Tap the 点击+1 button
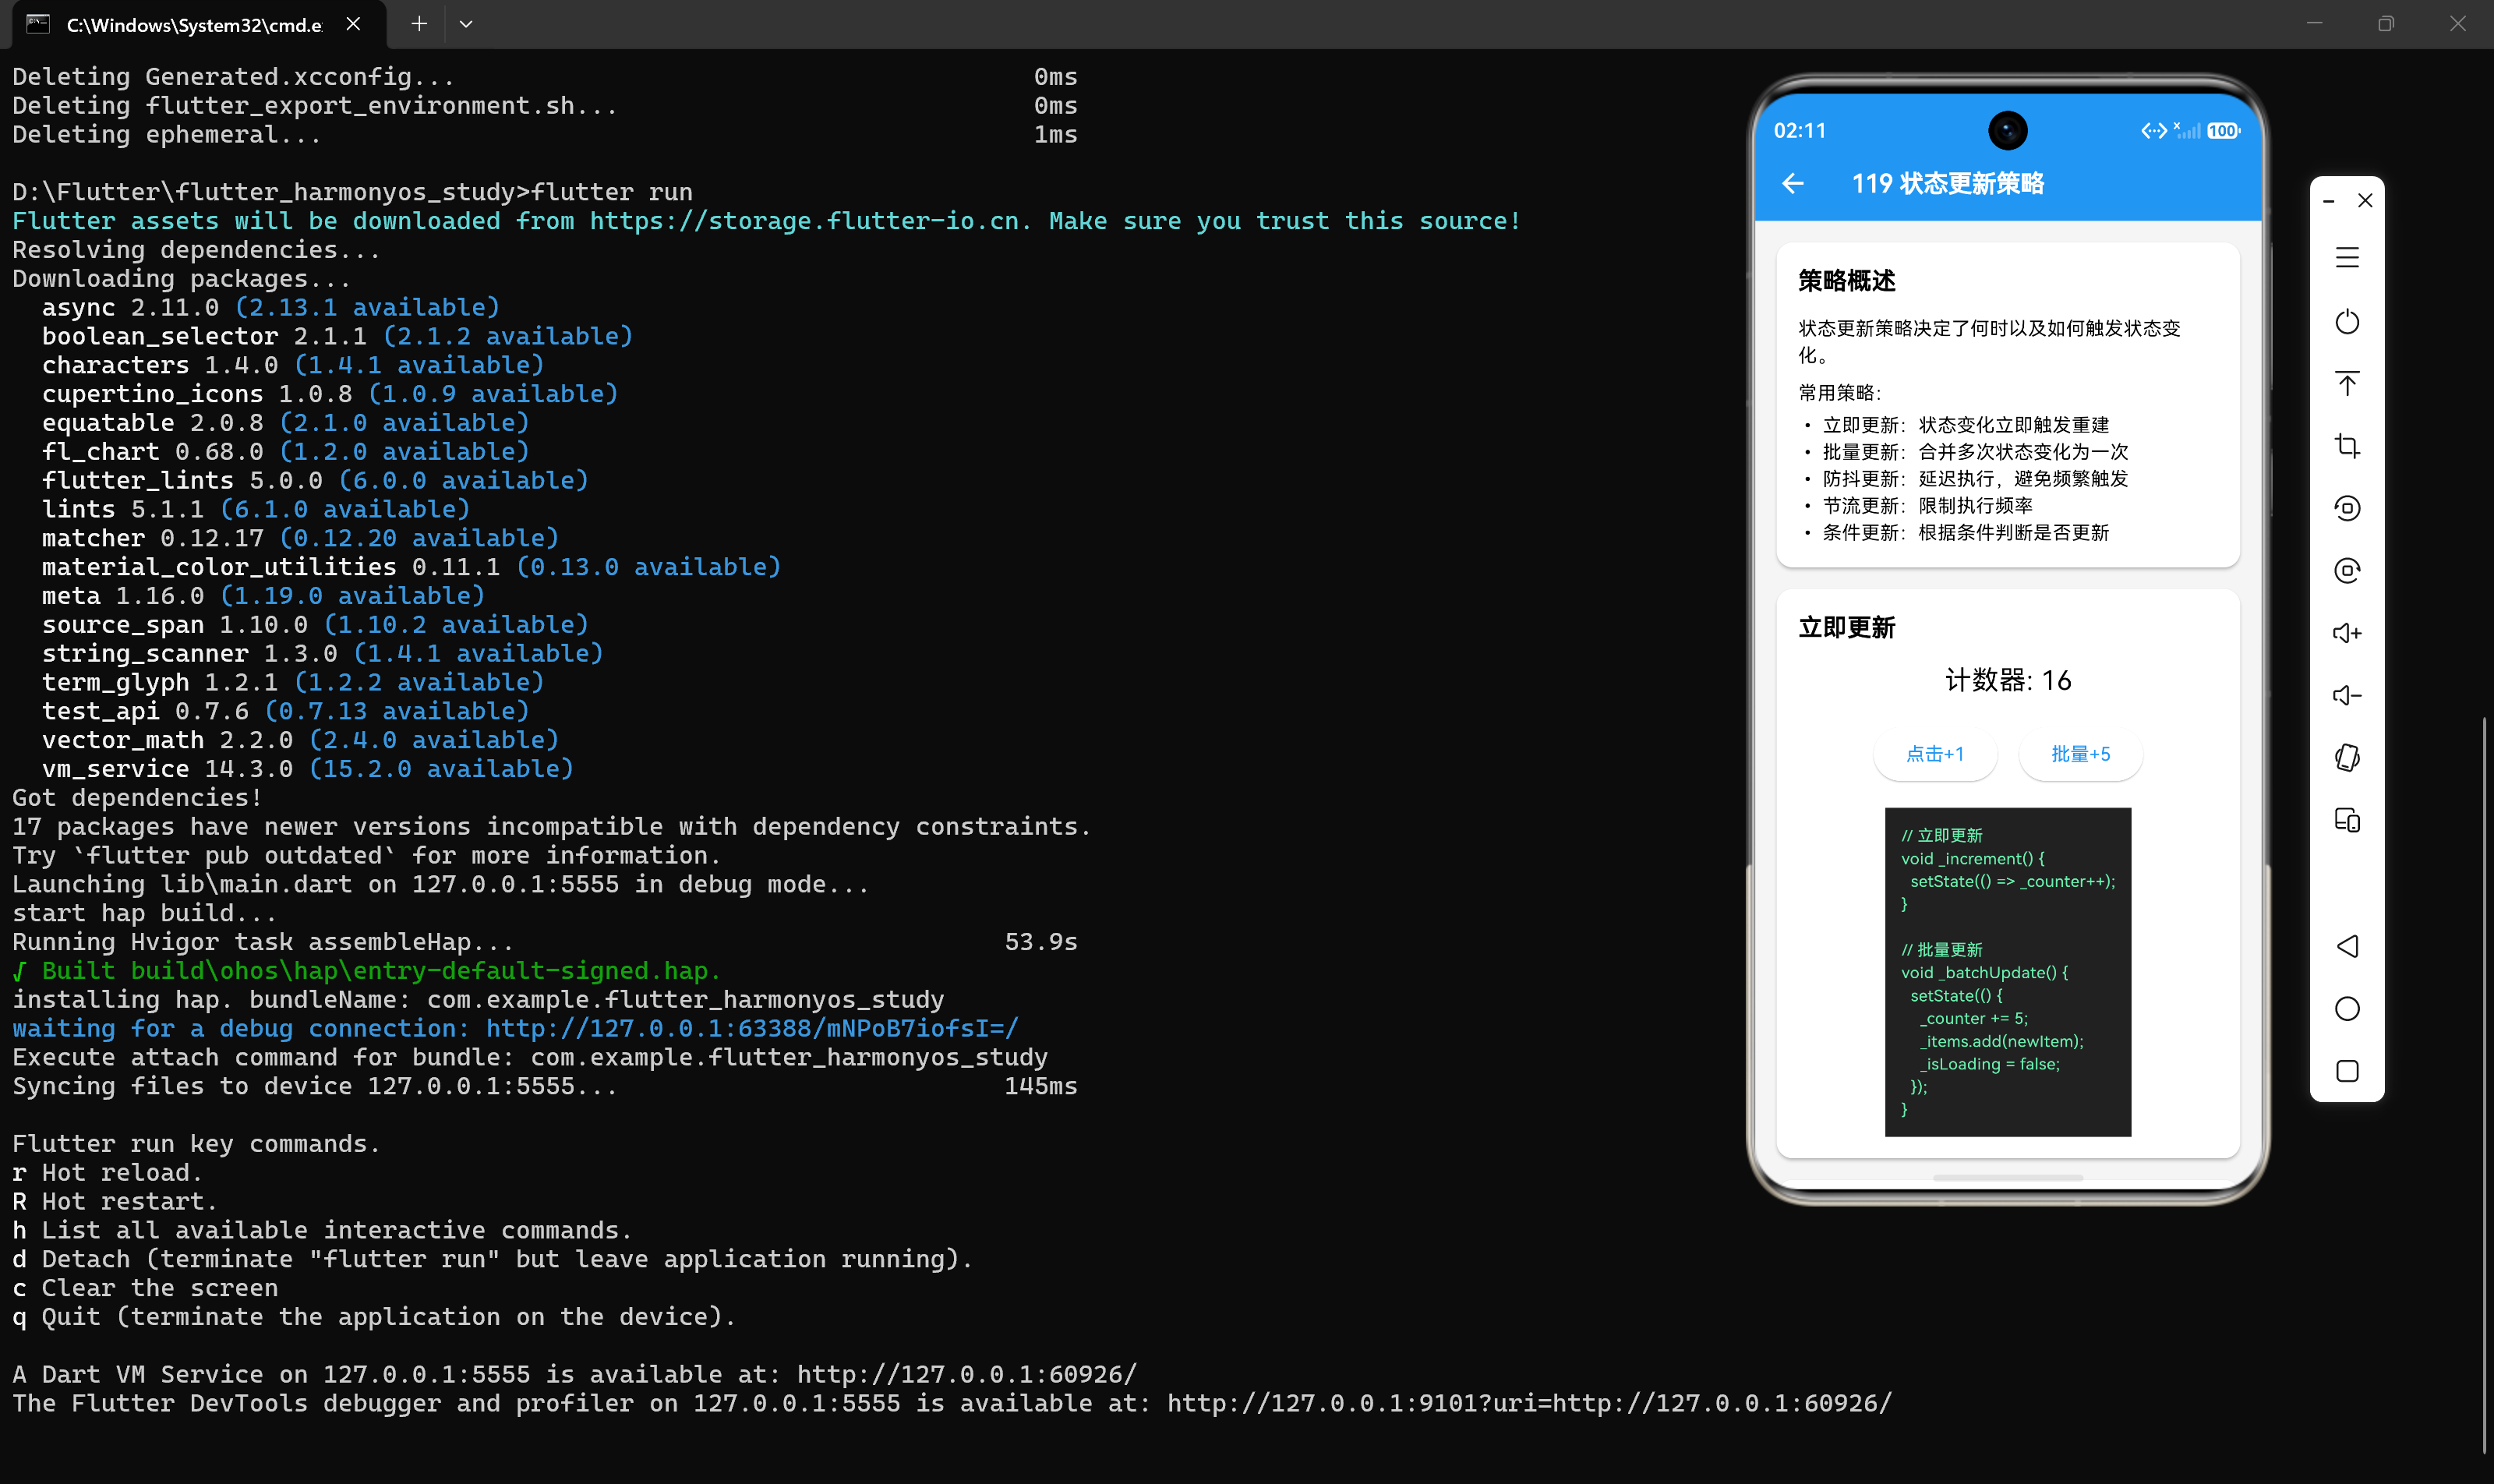Image resolution: width=2494 pixels, height=1484 pixels. 1935,754
